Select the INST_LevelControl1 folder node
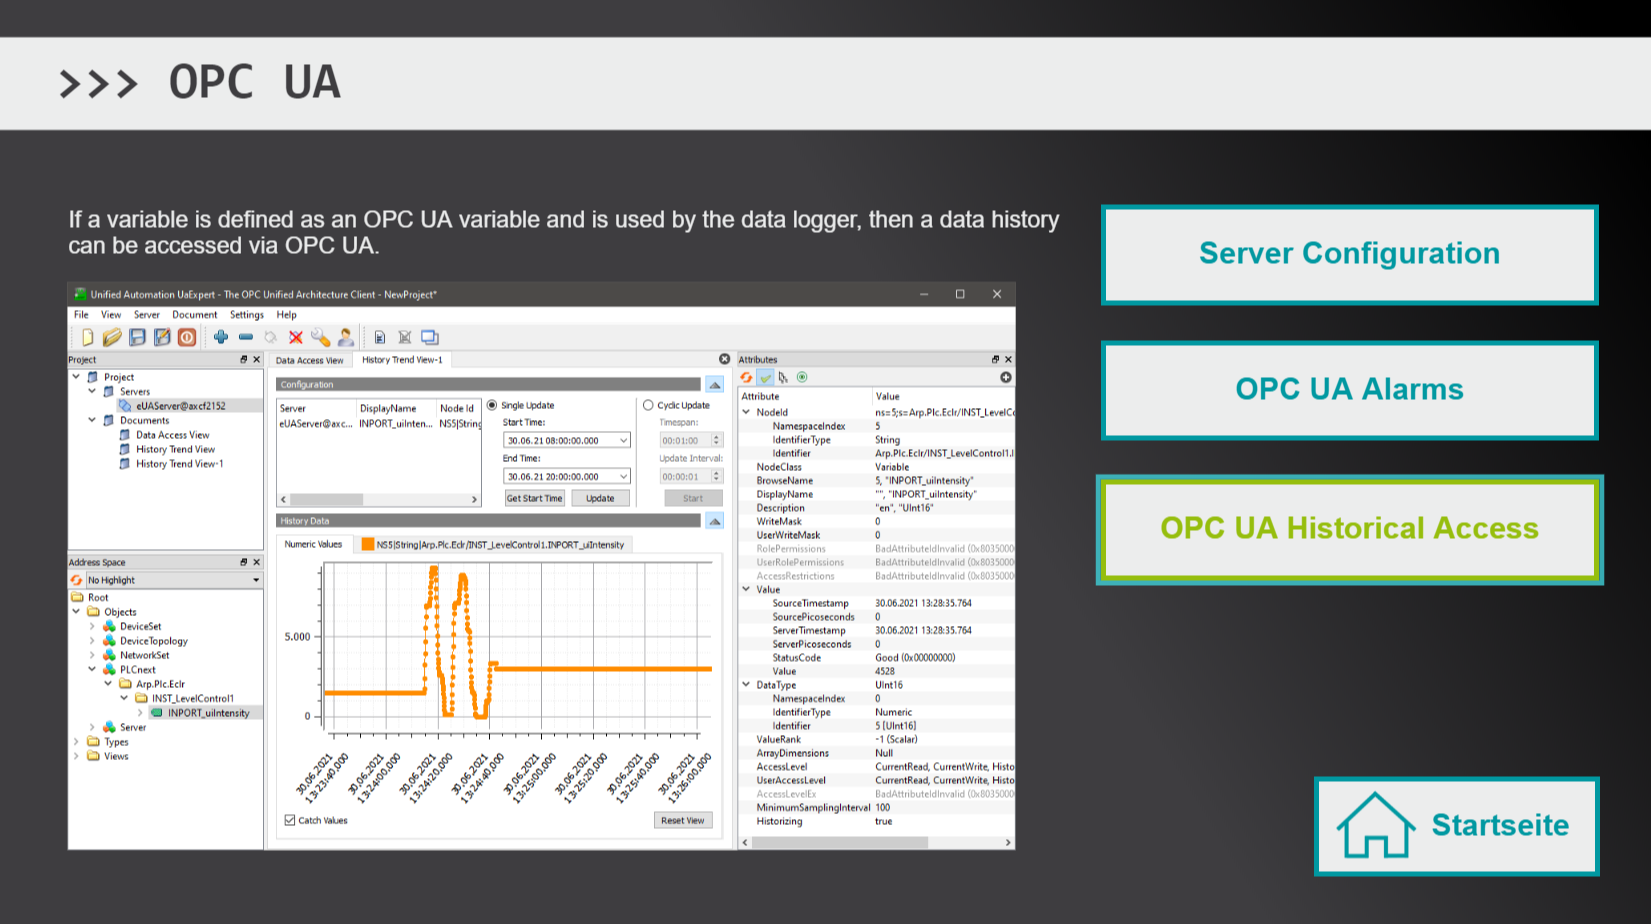Screen dimensions: 1651x924 click(192, 699)
